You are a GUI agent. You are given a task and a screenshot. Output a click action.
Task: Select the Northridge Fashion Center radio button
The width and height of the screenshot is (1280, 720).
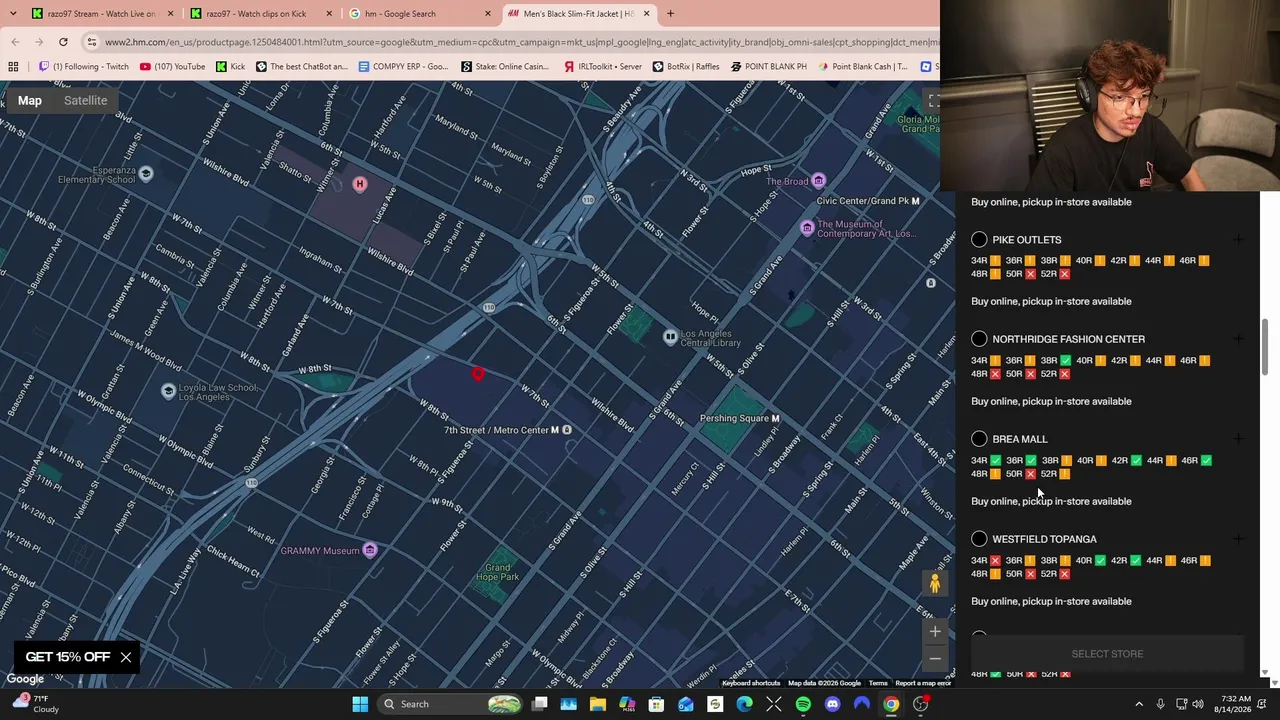point(979,339)
